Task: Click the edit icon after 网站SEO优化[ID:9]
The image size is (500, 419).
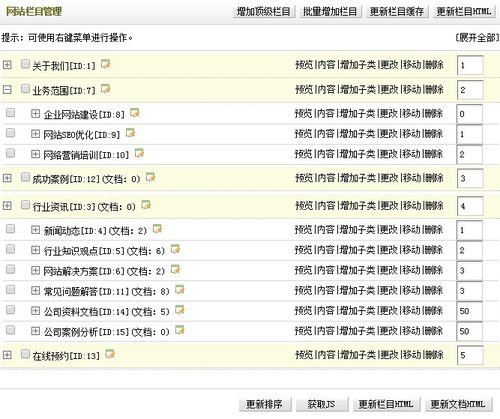Action: 130,133
